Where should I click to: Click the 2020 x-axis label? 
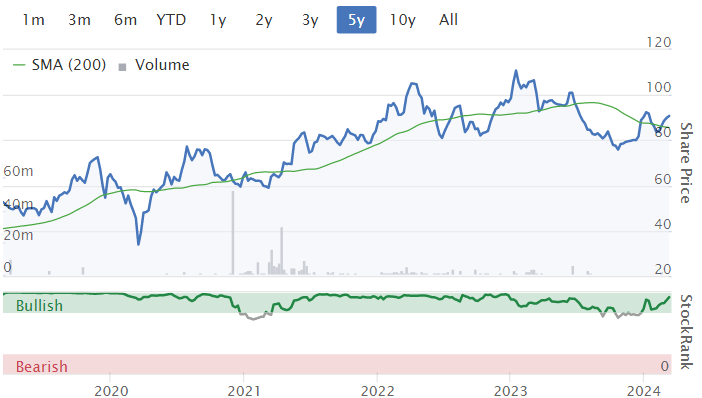coord(111,391)
